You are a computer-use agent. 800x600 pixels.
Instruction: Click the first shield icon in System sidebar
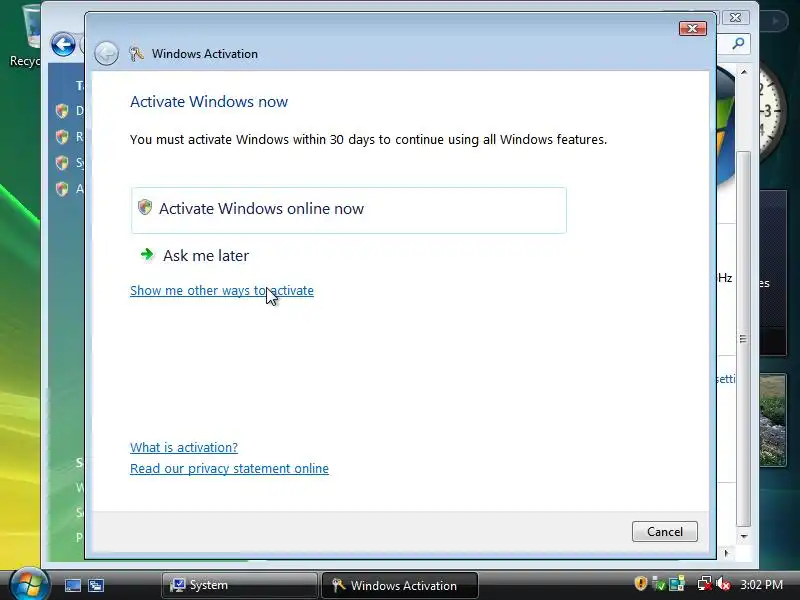click(x=62, y=111)
